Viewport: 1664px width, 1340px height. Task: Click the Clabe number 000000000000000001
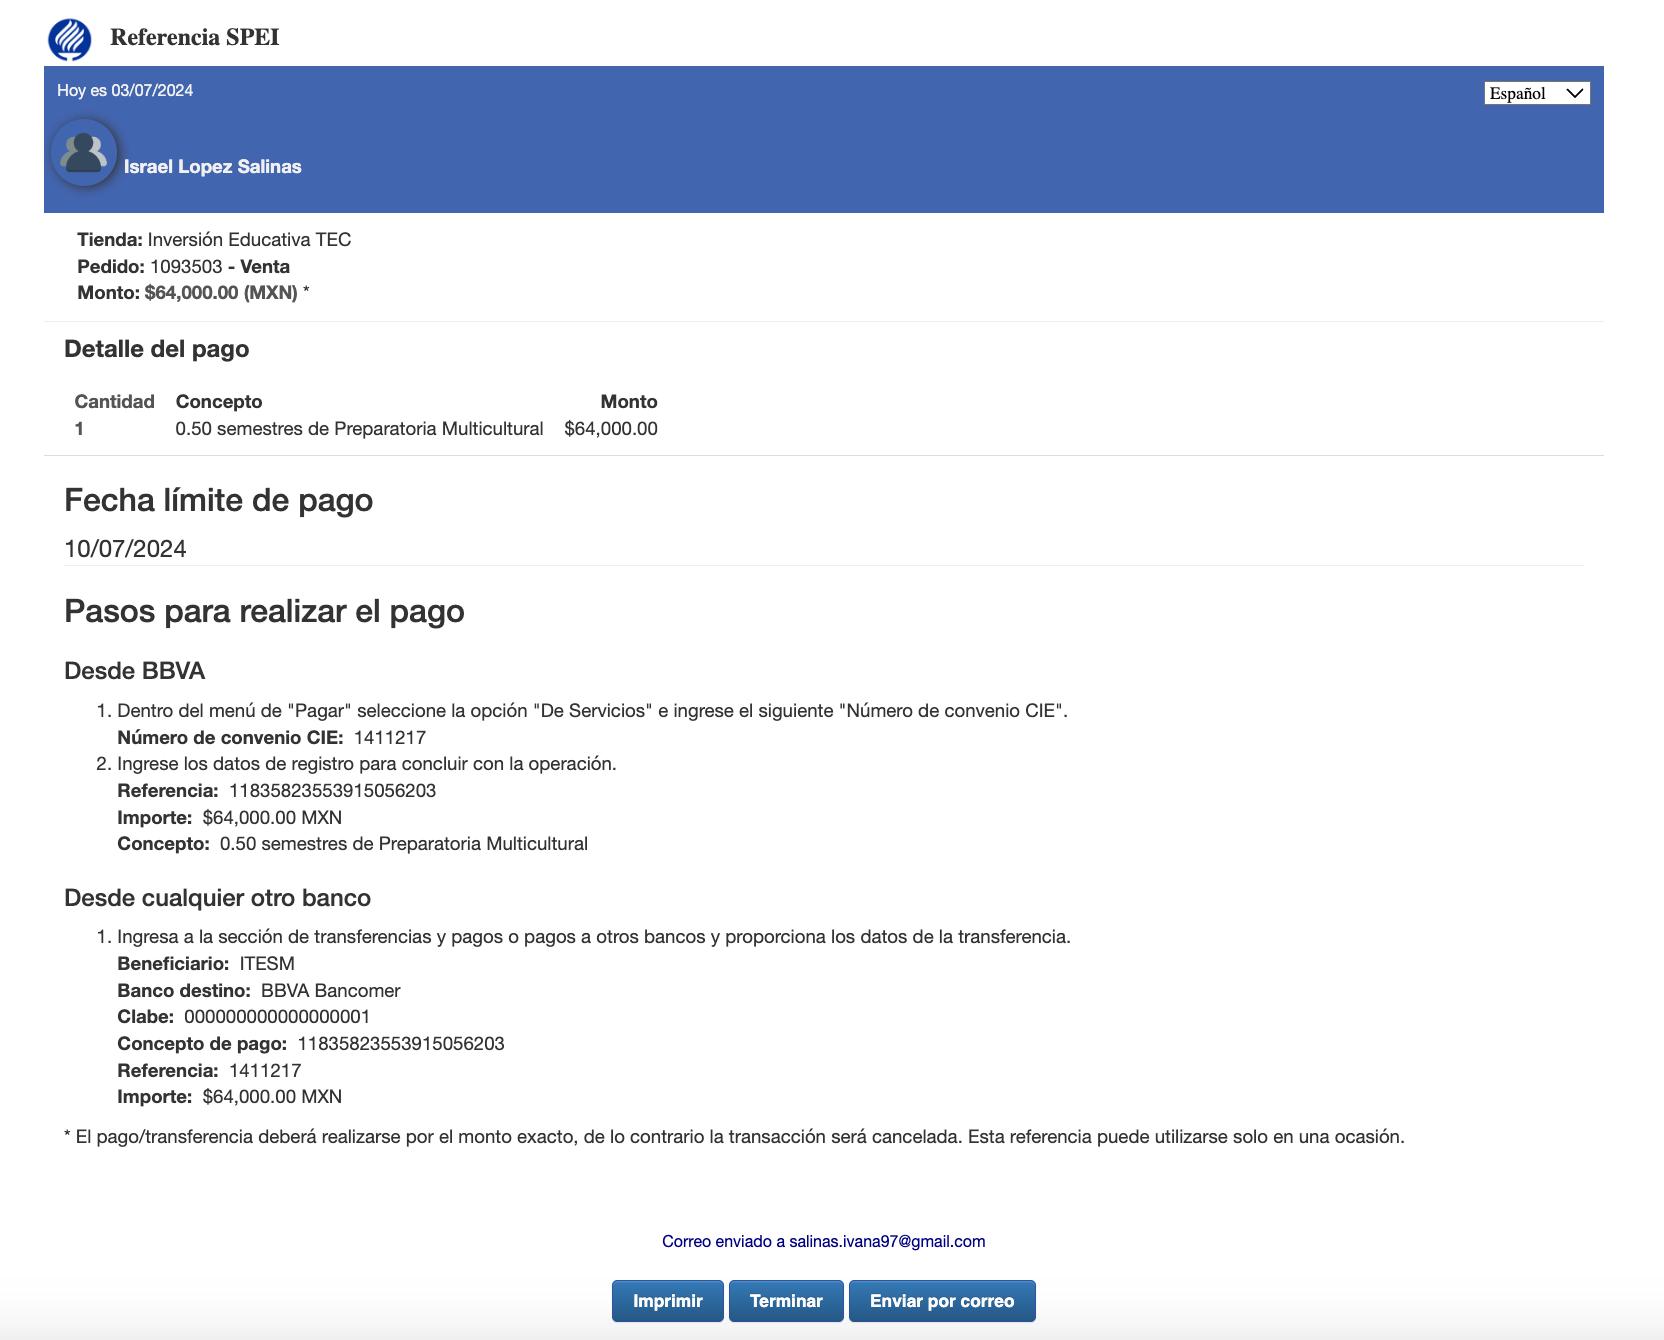pos(277,1017)
